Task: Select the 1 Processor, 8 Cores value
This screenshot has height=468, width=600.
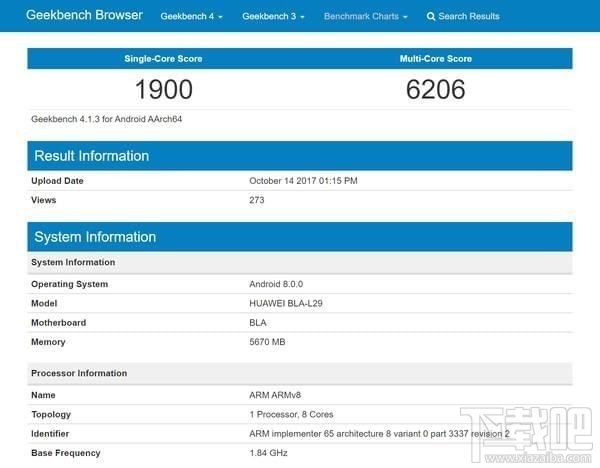Action: [x=291, y=414]
